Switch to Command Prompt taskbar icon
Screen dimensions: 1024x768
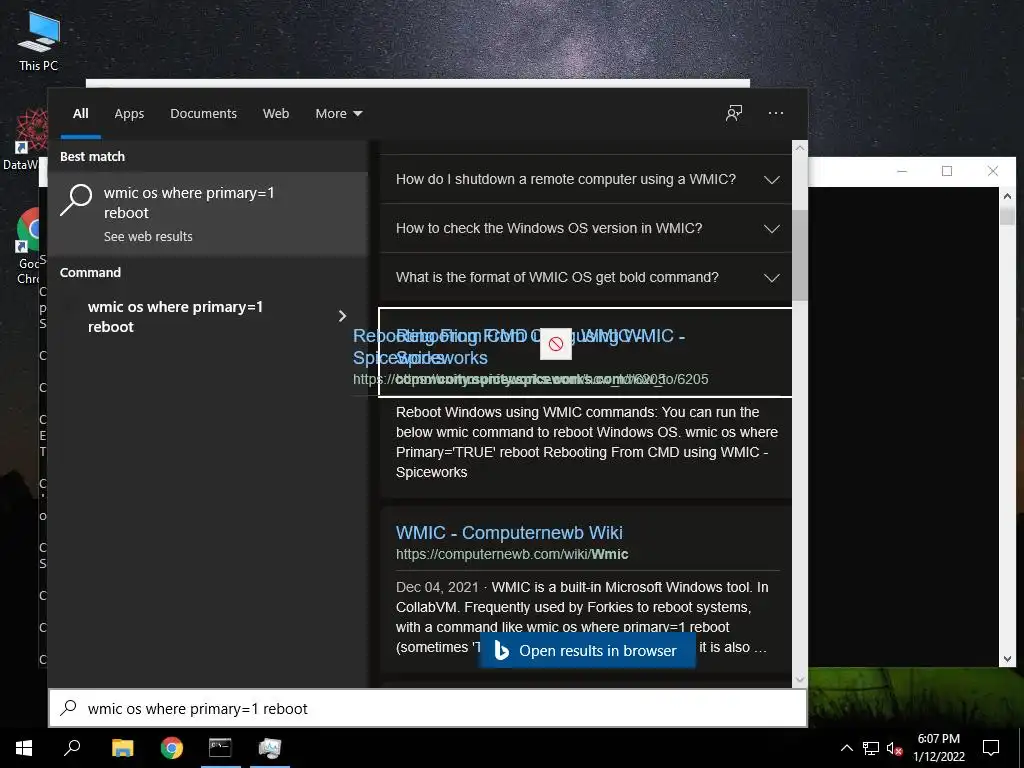coord(220,748)
